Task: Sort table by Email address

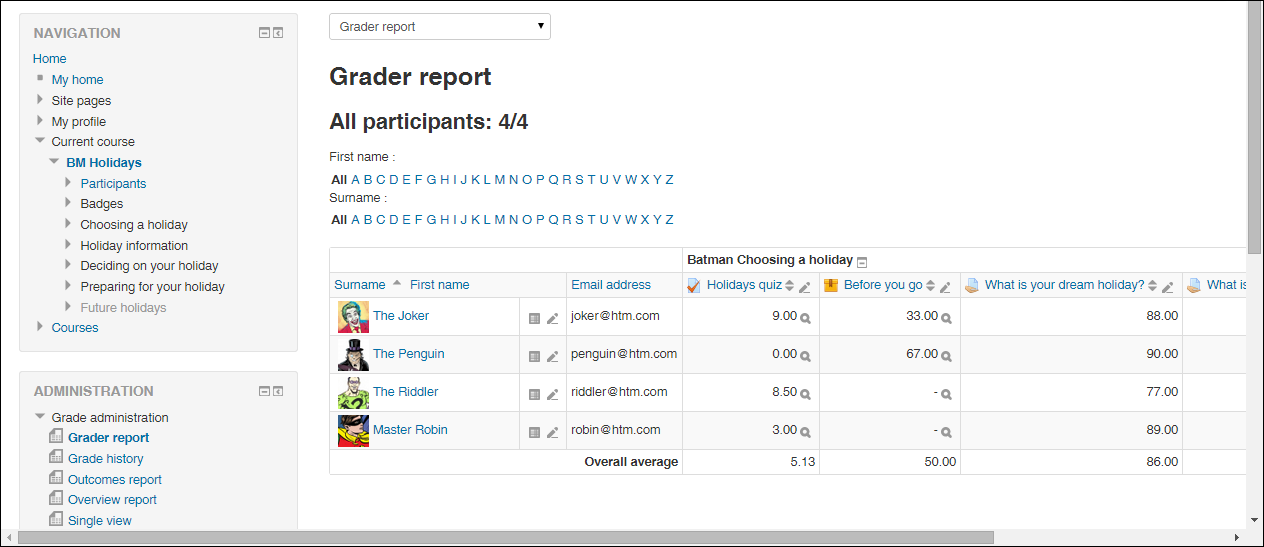Action: 611,285
